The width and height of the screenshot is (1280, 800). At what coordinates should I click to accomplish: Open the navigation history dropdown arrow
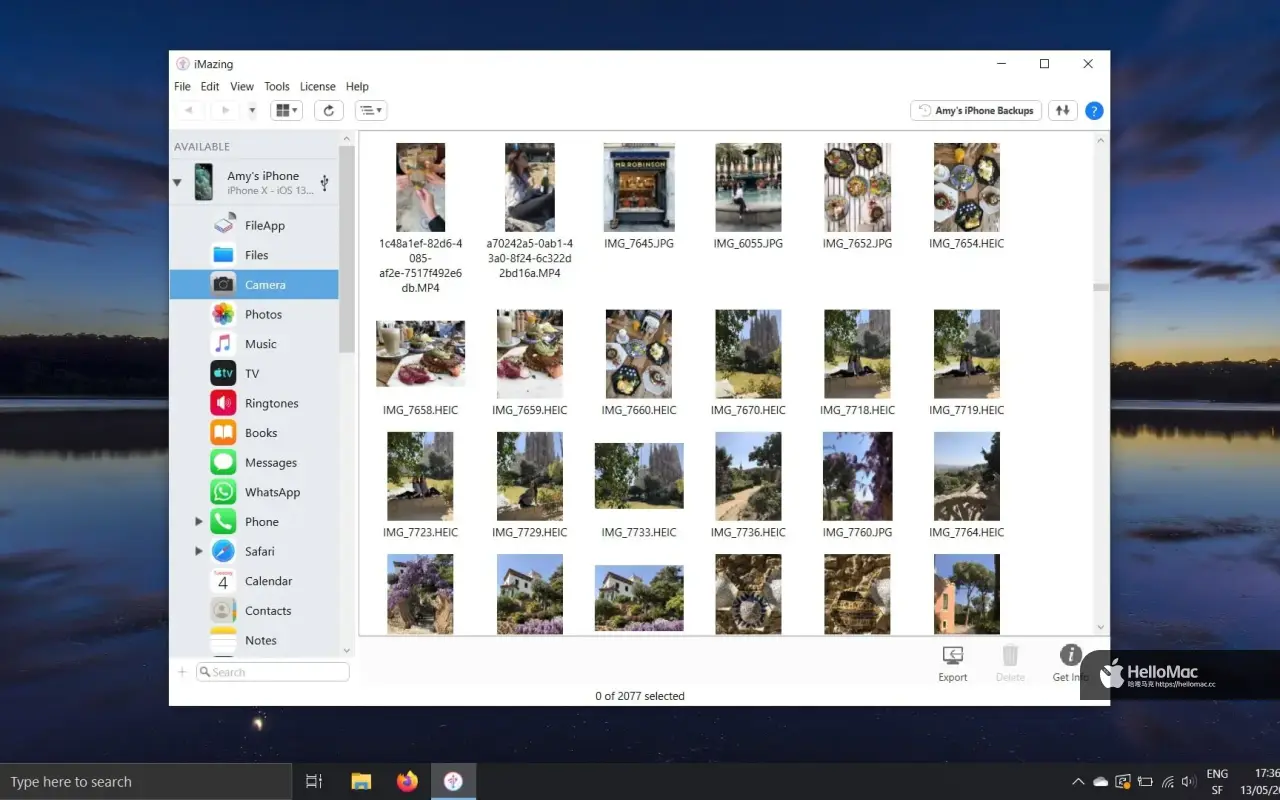tap(252, 110)
